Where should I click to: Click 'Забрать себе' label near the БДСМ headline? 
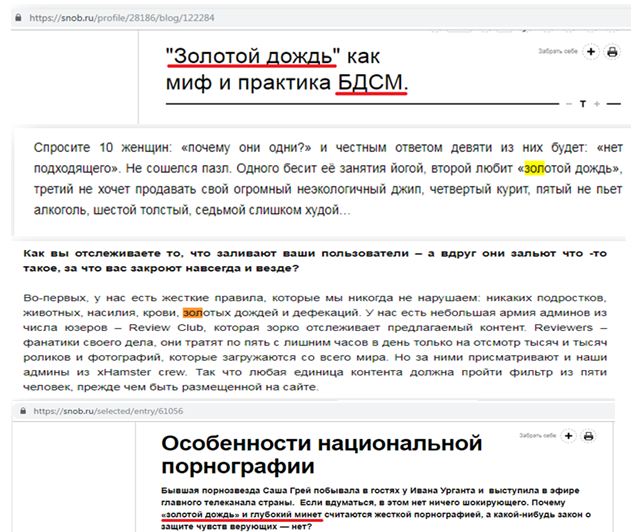pos(558,51)
